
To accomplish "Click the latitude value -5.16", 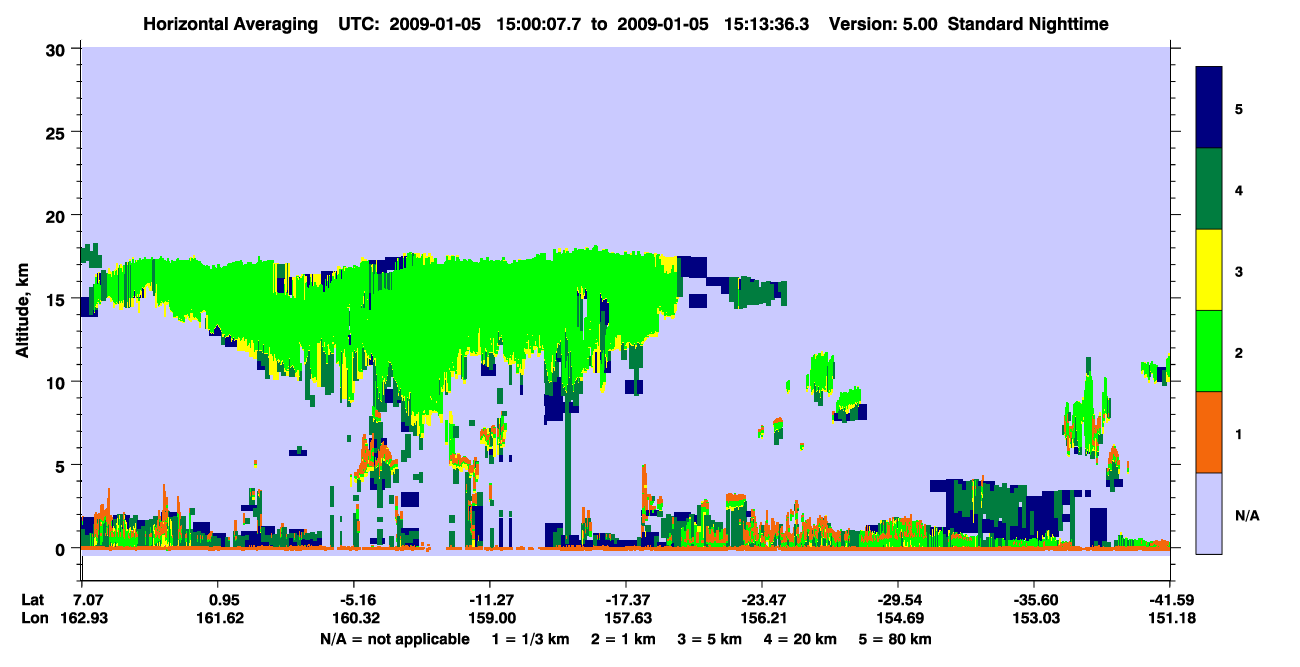I will (x=354, y=600).
